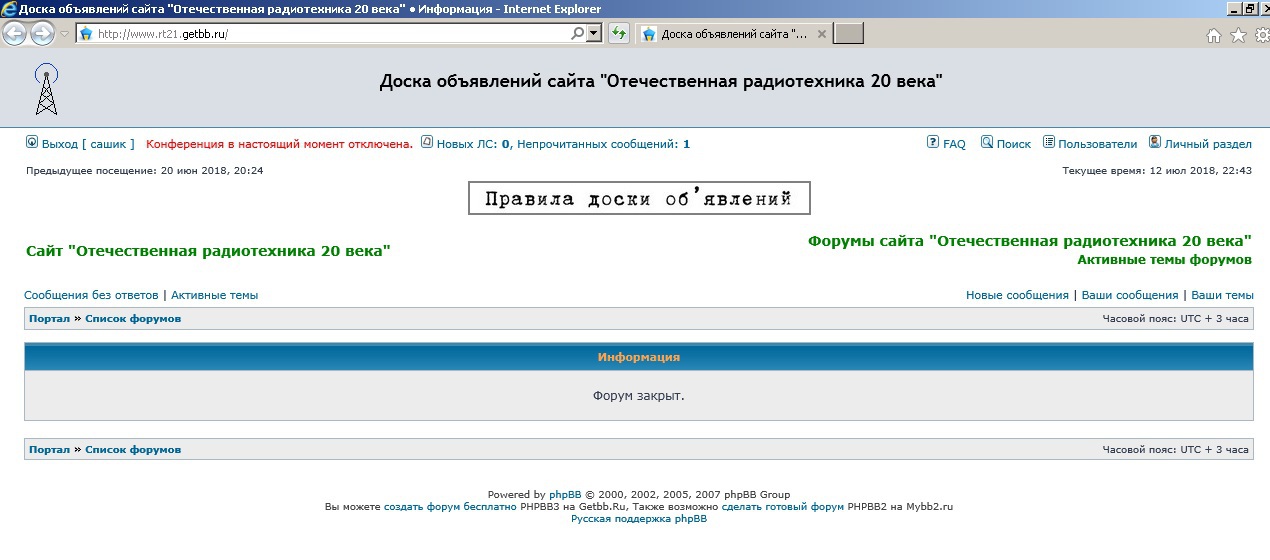The height and width of the screenshot is (560, 1270).
Task: Click left-side 'Активные темы' link
Action: coord(214,295)
